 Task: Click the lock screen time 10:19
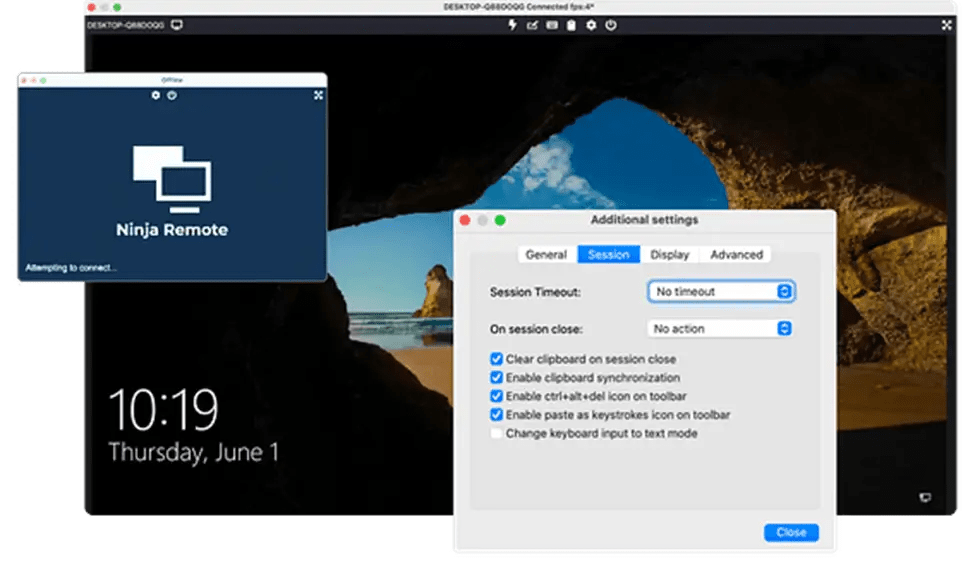coord(164,410)
